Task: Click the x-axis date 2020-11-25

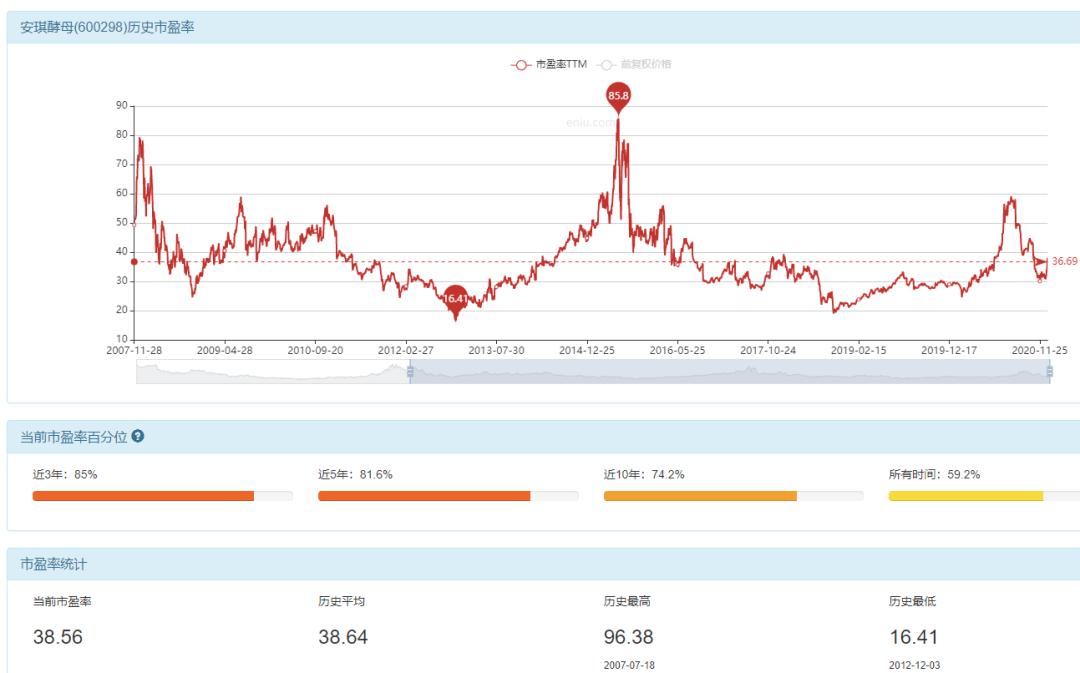Action: tap(1039, 350)
